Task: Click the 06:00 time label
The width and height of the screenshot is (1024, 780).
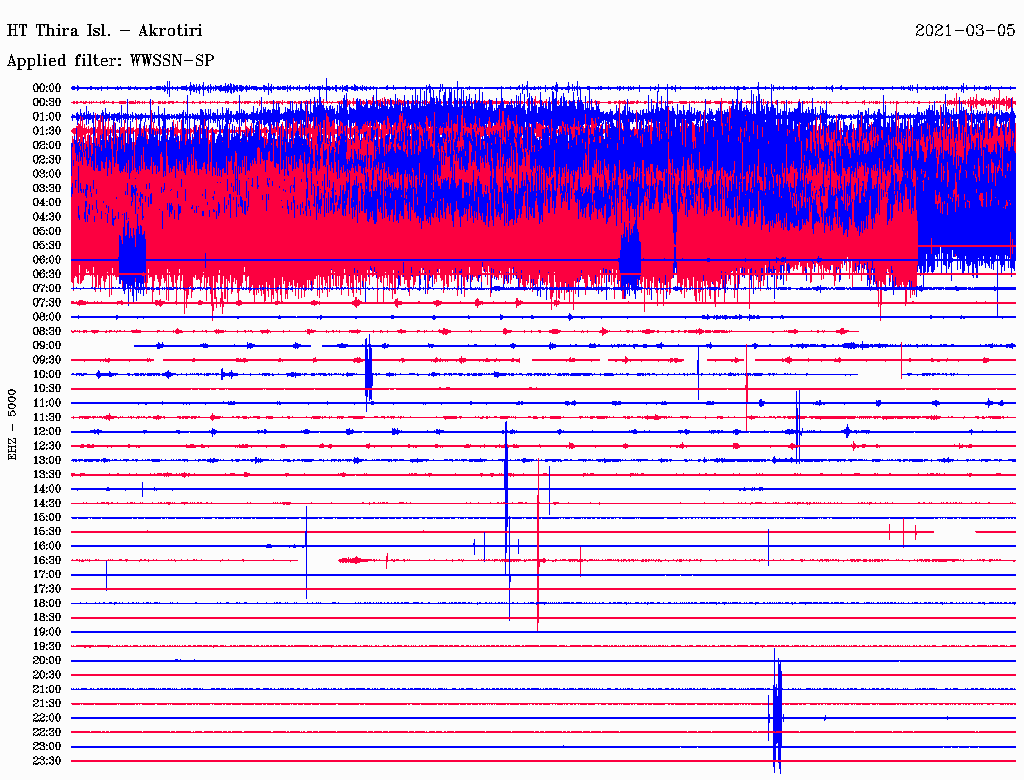Action: pos(47,259)
